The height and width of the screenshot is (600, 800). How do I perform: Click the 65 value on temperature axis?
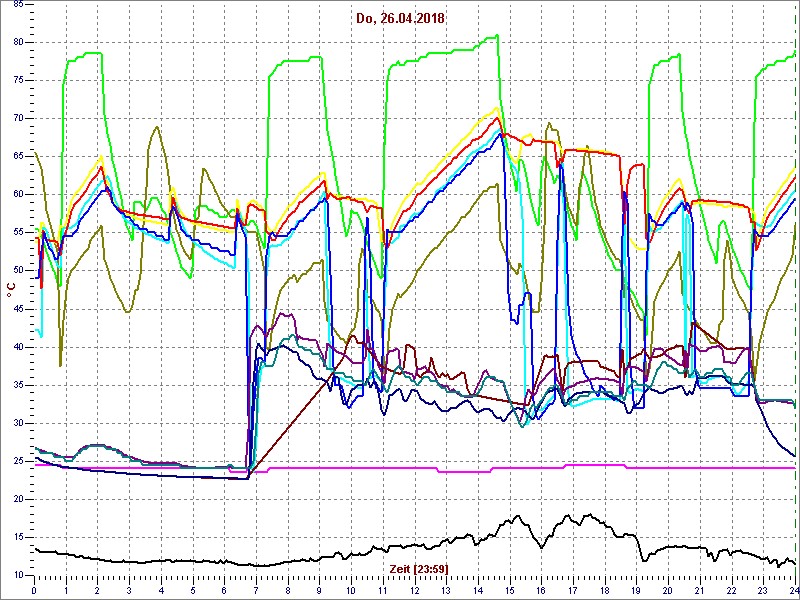[x=17, y=157]
